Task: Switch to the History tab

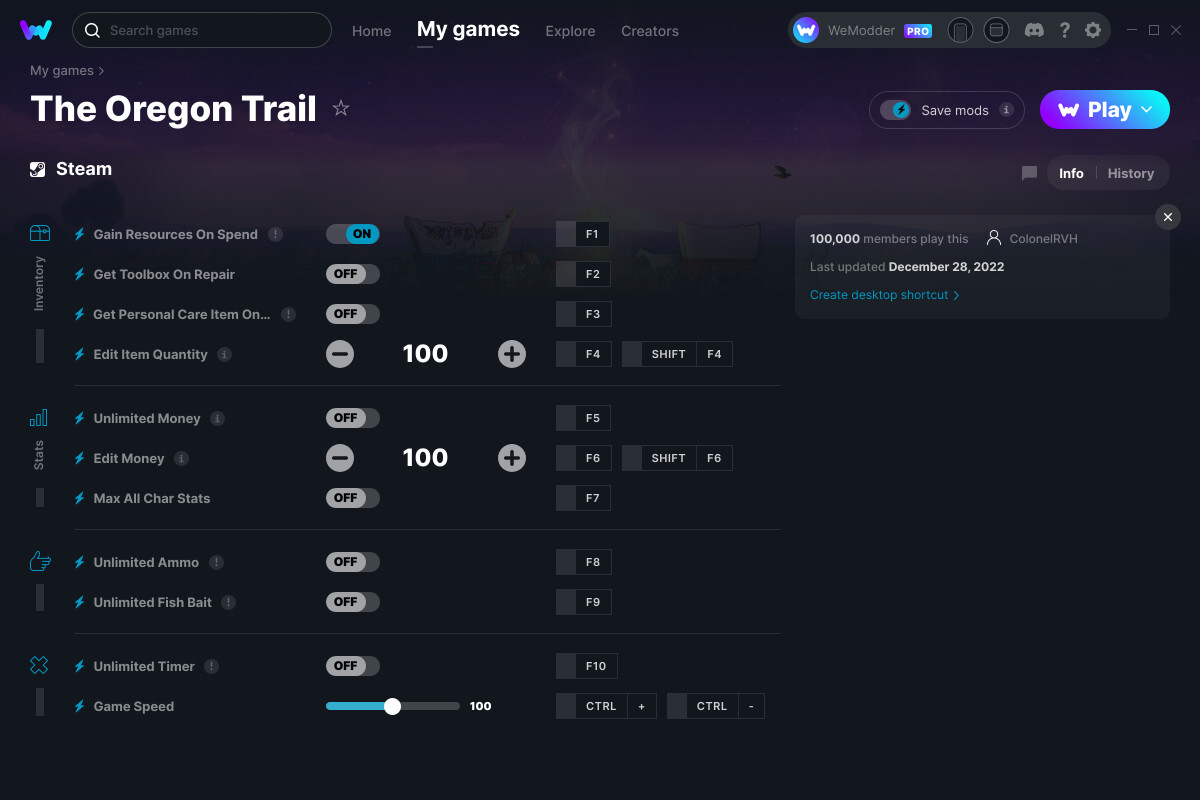Action: (x=1131, y=173)
